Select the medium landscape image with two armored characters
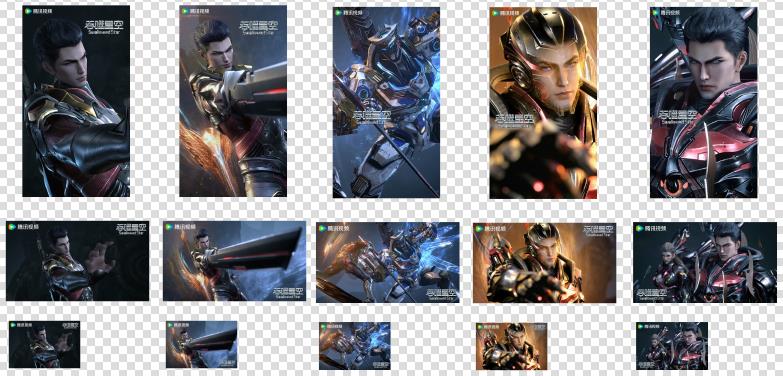This screenshot has height=376, width=783. (705, 263)
